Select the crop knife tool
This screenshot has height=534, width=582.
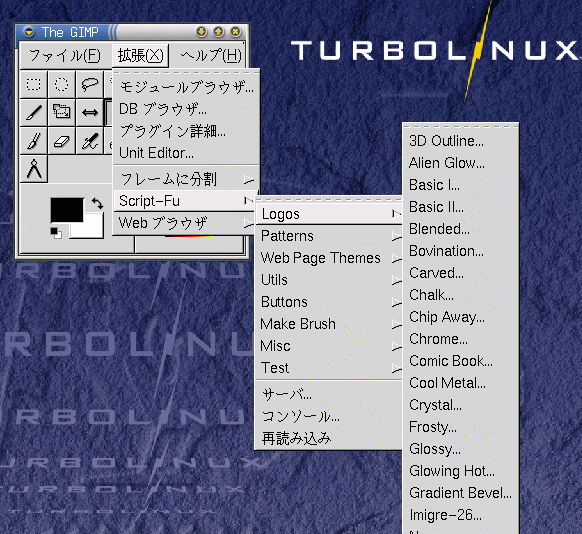pyautogui.click(x=33, y=112)
